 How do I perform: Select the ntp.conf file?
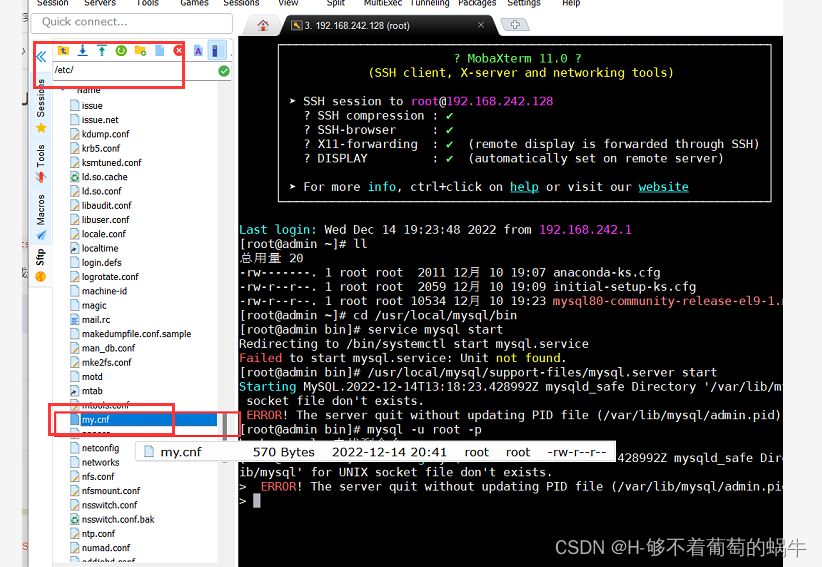pos(98,533)
